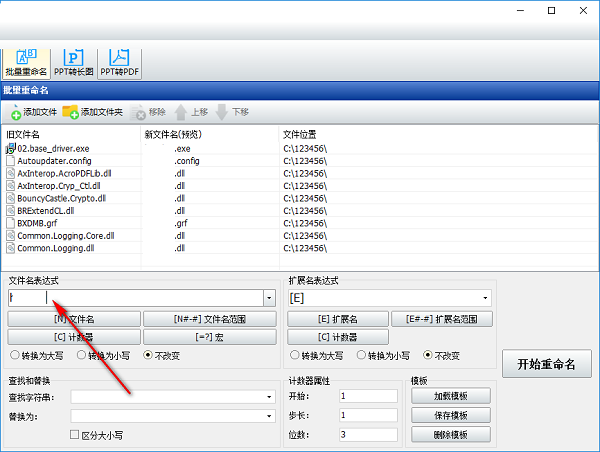Enable the 区分大小写 checkbox
Viewport: 600px width, 452px height.
75,435
